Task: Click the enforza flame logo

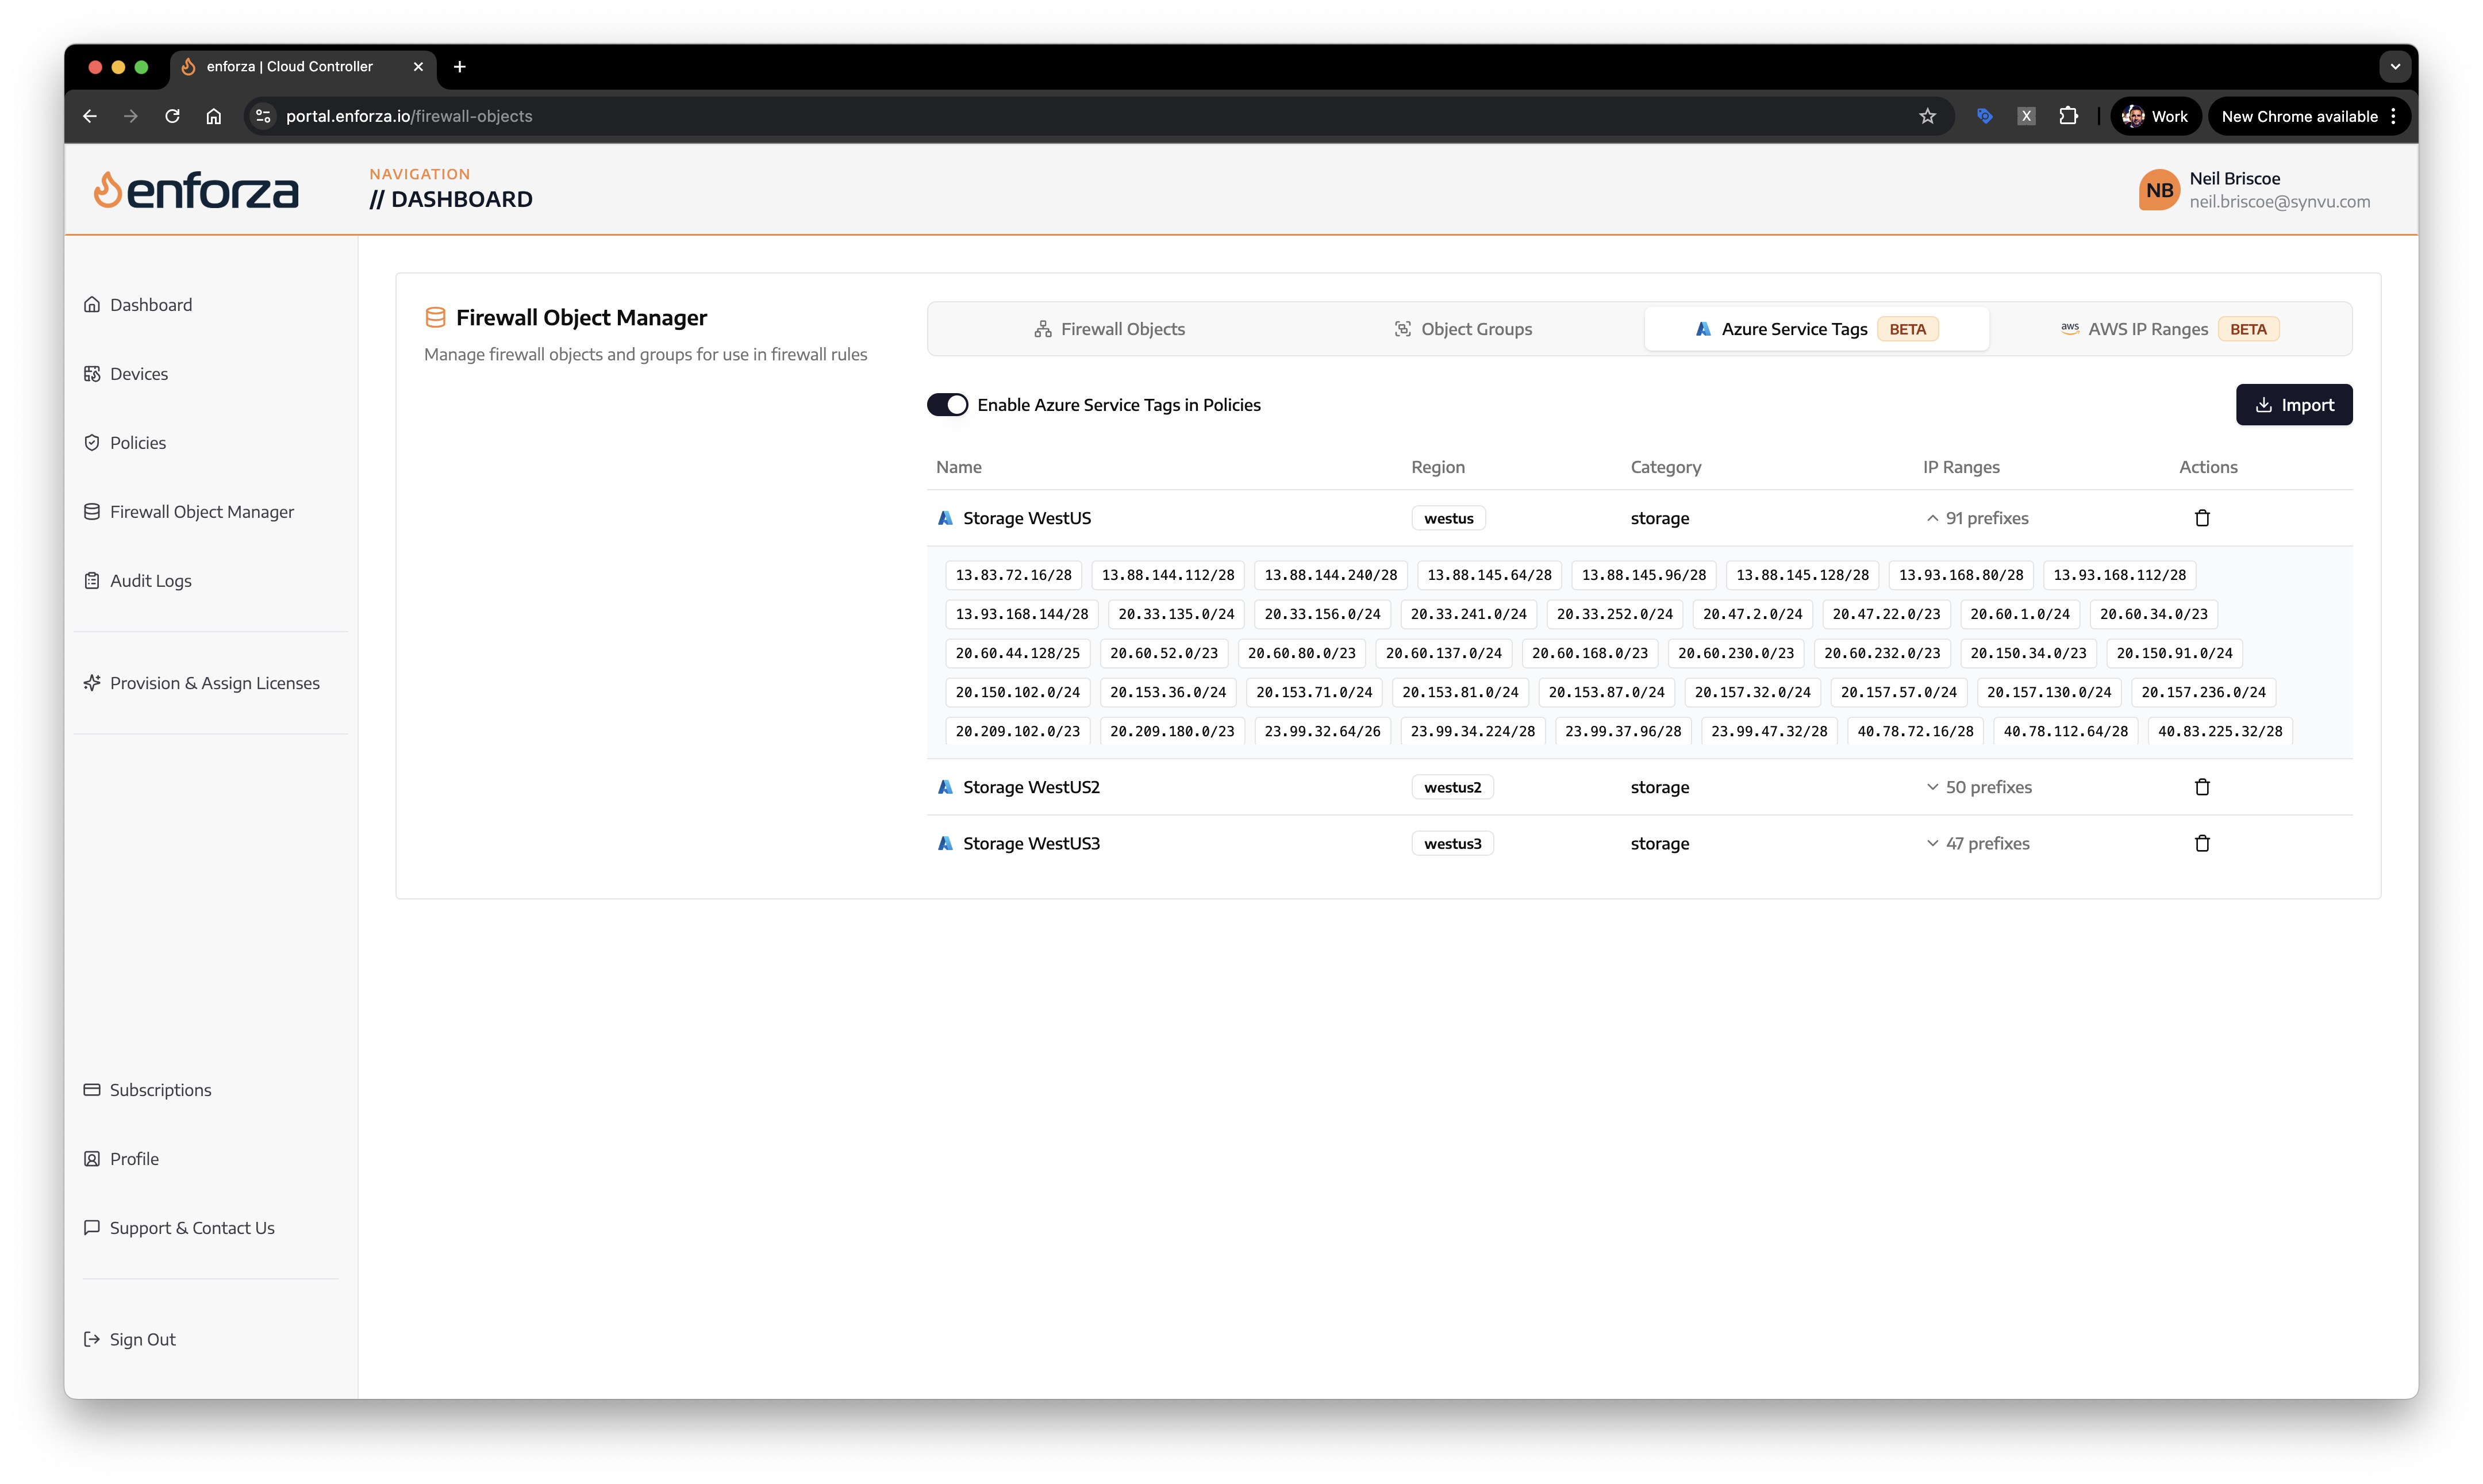Action: (x=107, y=190)
